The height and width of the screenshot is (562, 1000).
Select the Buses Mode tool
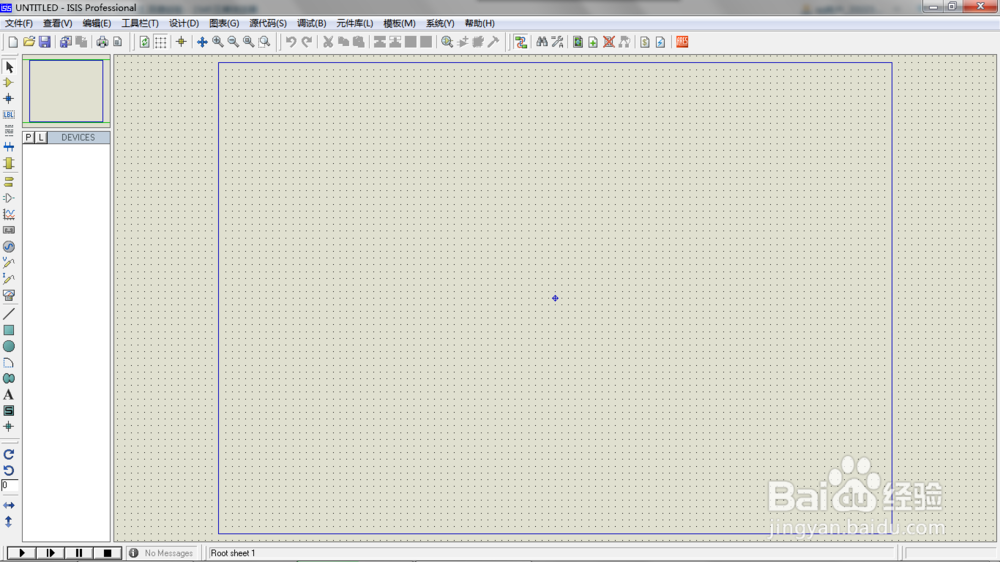pos(9,147)
